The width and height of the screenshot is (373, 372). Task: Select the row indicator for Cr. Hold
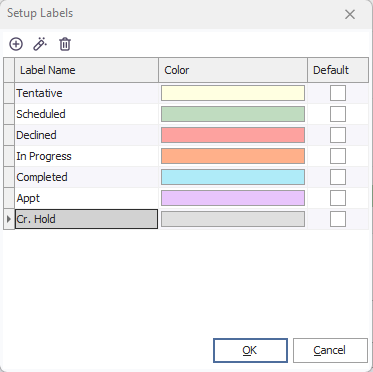(x=9, y=219)
